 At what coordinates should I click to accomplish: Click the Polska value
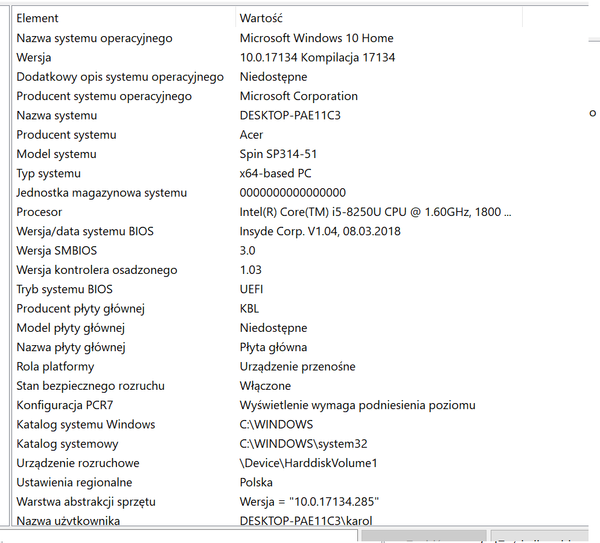(256, 483)
